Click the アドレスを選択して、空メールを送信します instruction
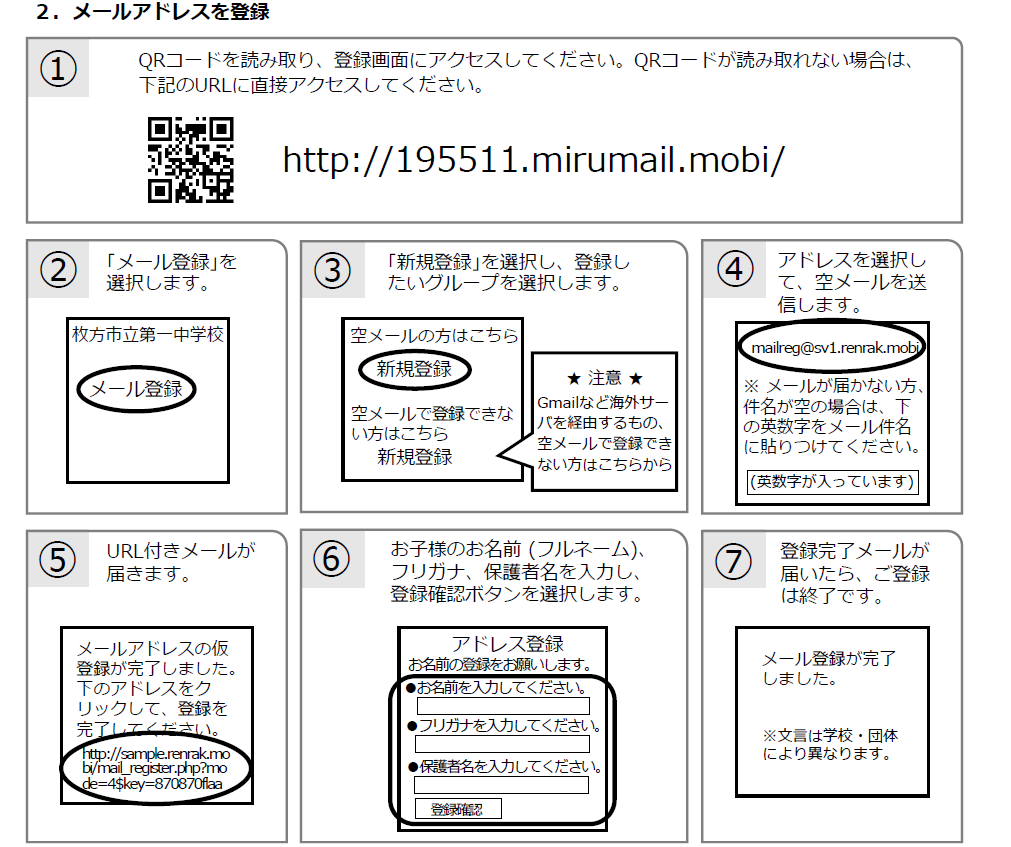 pyautogui.click(x=852, y=282)
